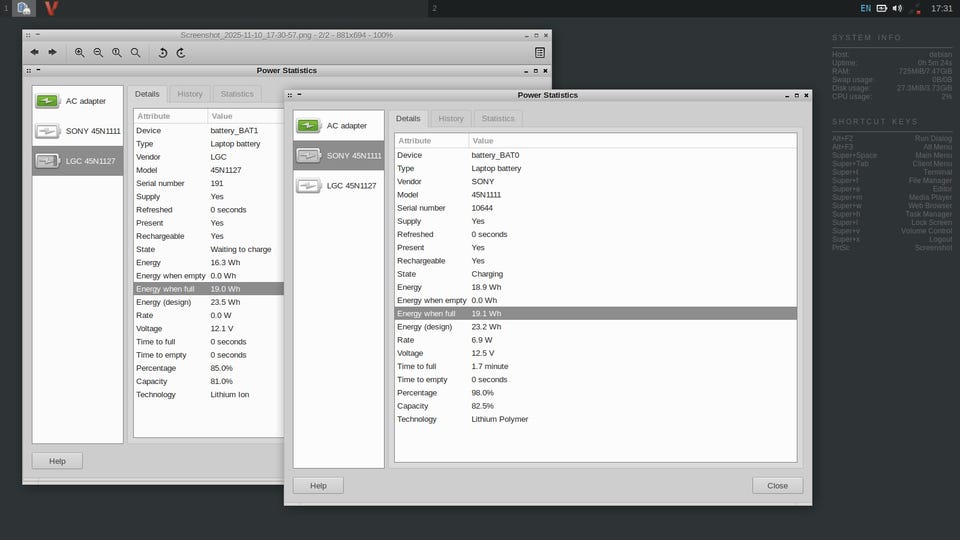Image resolution: width=960 pixels, height=540 pixels.
Task: Switch to History tab in front window
Action: pyautogui.click(x=451, y=118)
